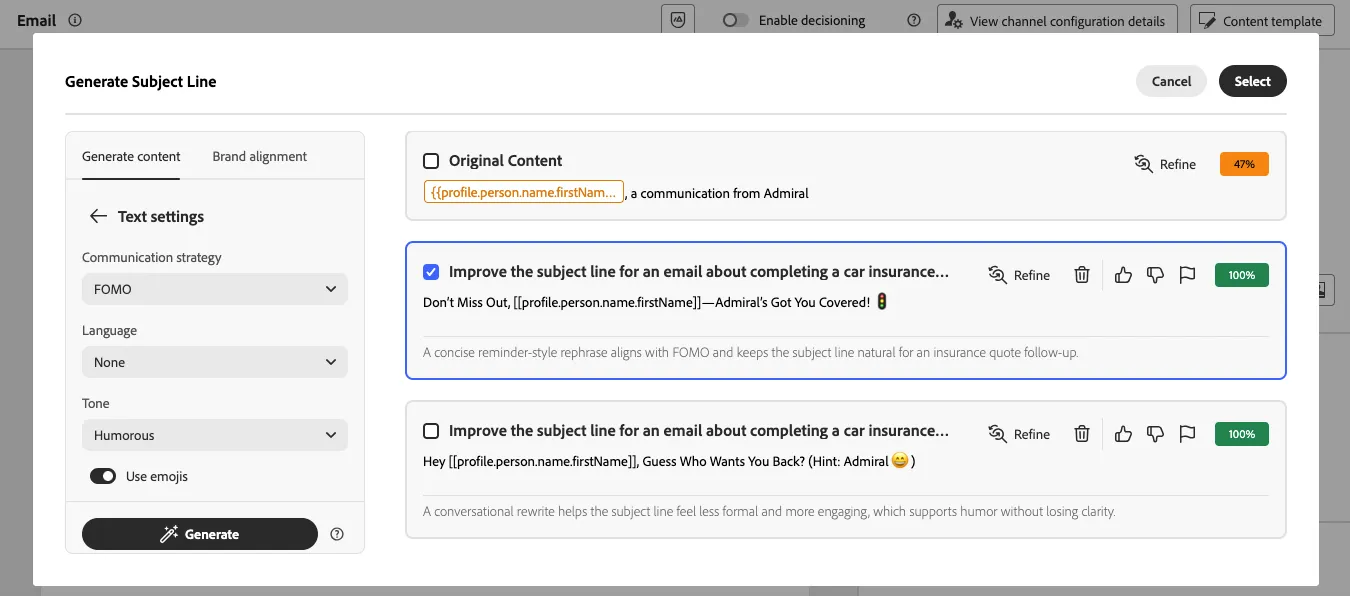
Task: Switch to the Generate content tab
Action: point(131,157)
